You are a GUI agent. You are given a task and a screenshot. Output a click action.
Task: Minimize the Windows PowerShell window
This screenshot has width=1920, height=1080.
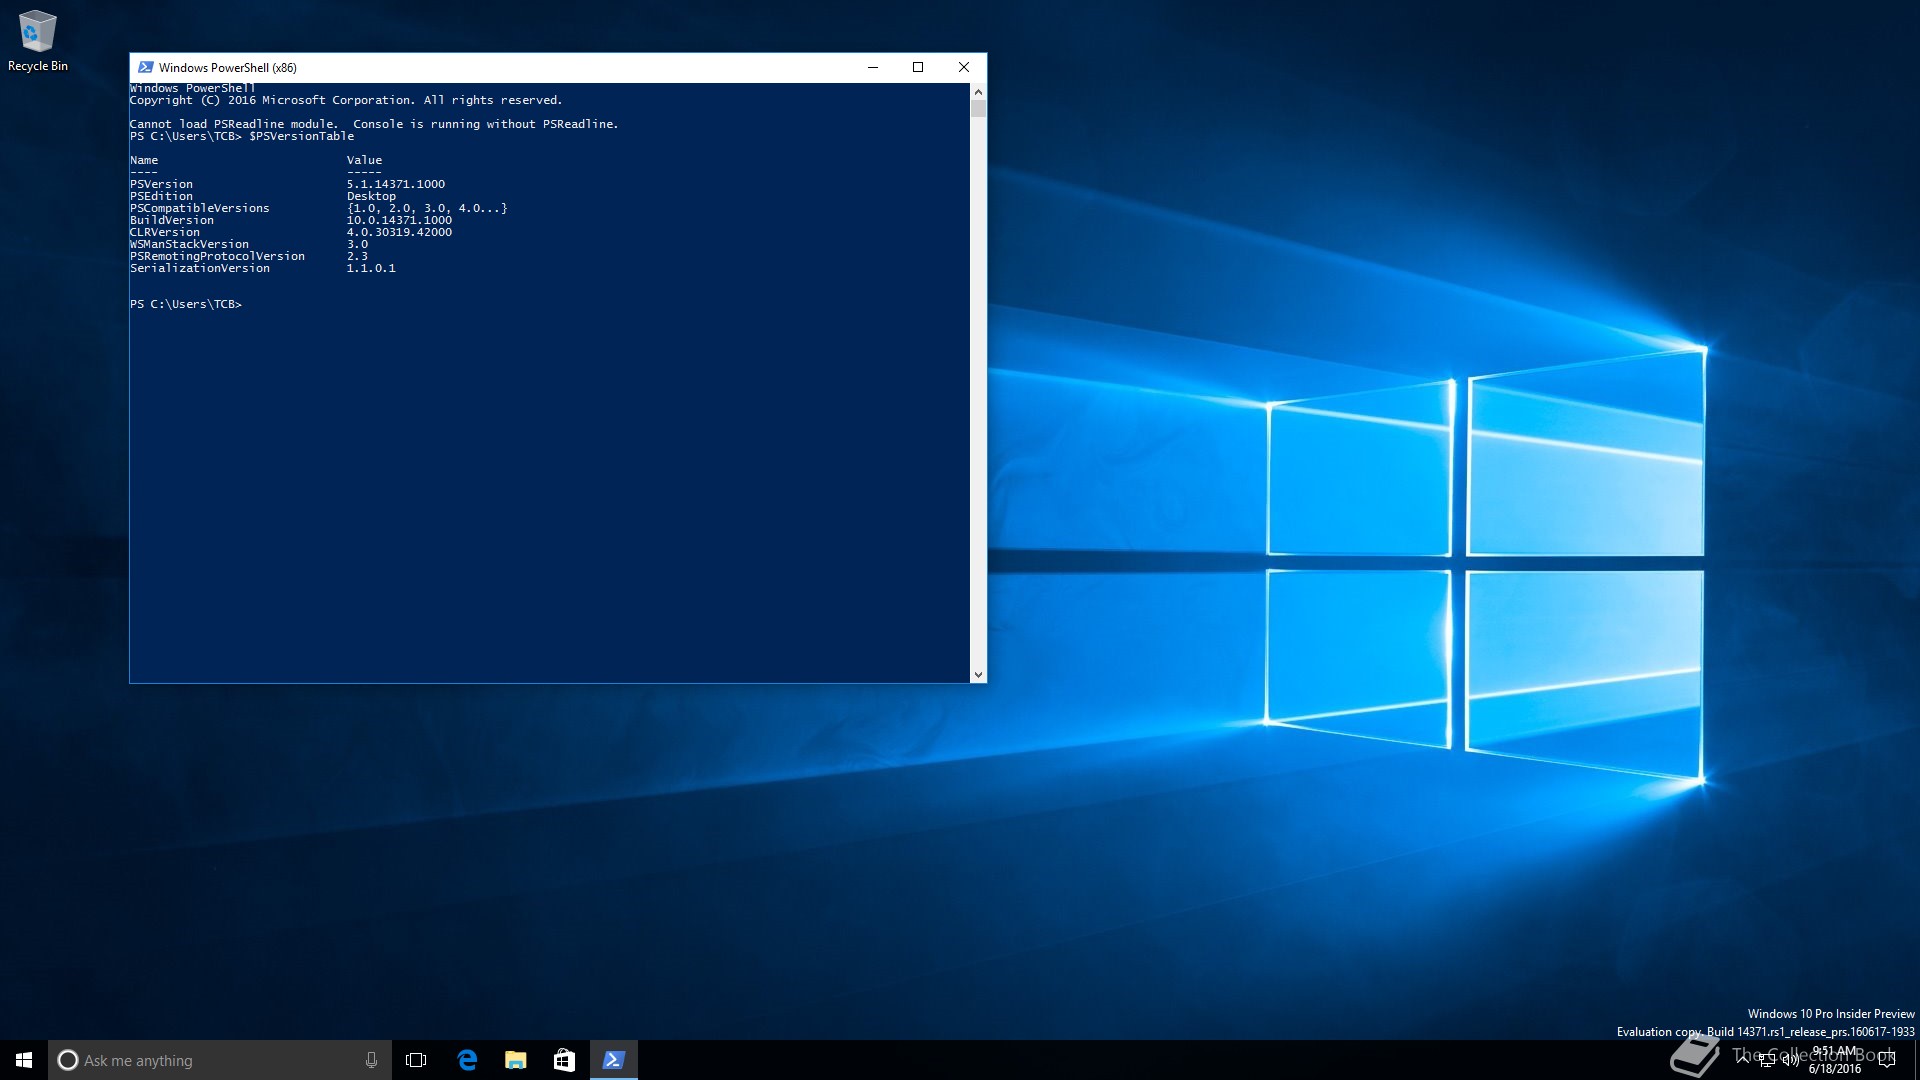tap(873, 67)
